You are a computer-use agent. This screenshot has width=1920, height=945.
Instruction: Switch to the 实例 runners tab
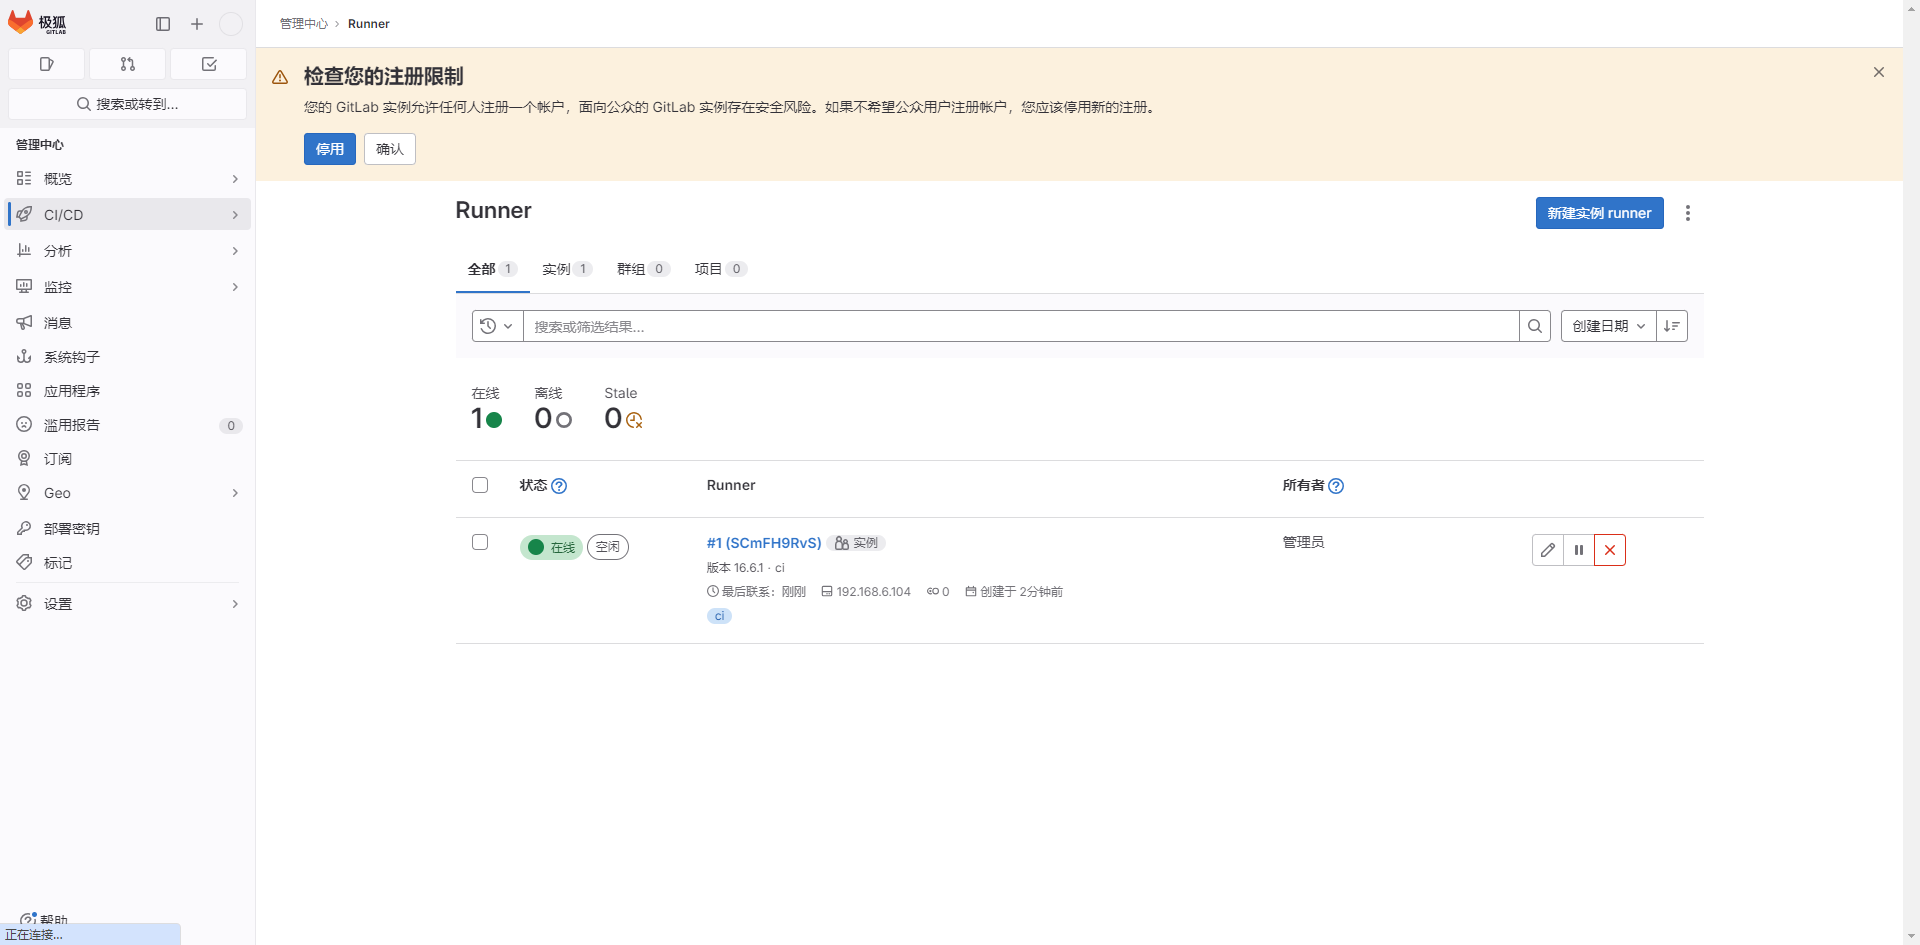click(x=566, y=269)
